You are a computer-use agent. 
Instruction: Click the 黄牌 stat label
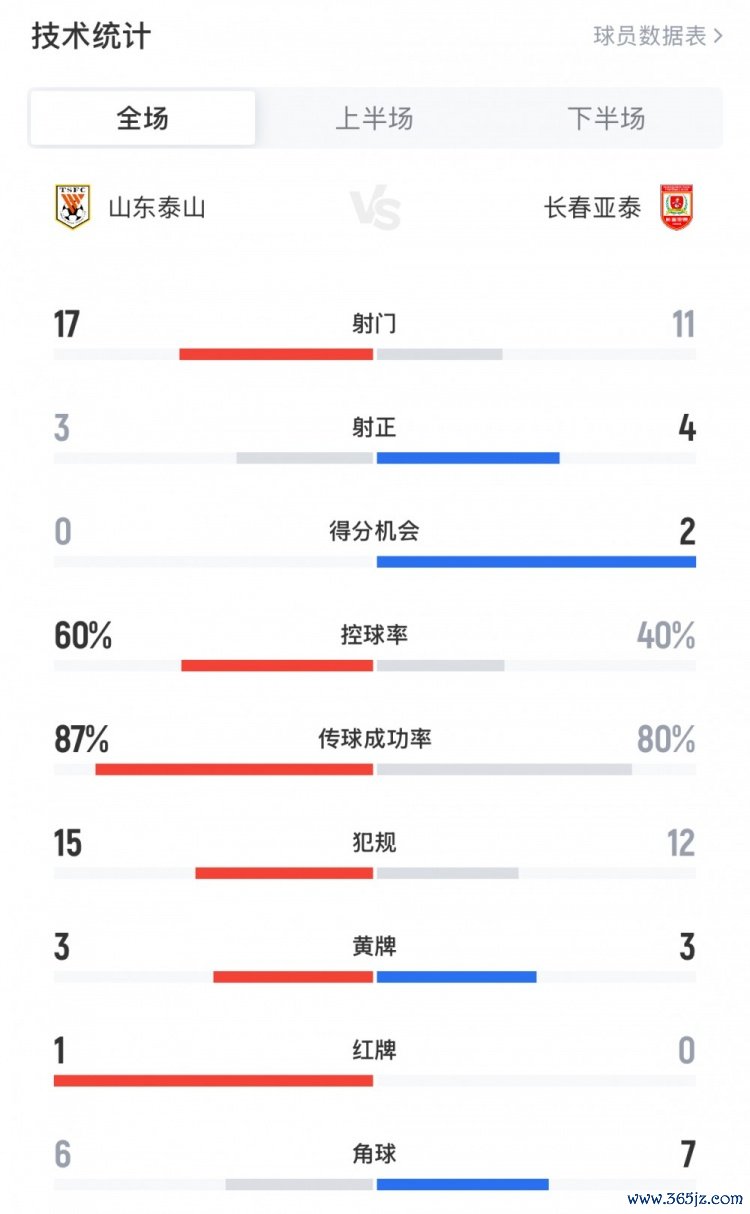tap(374, 947)
